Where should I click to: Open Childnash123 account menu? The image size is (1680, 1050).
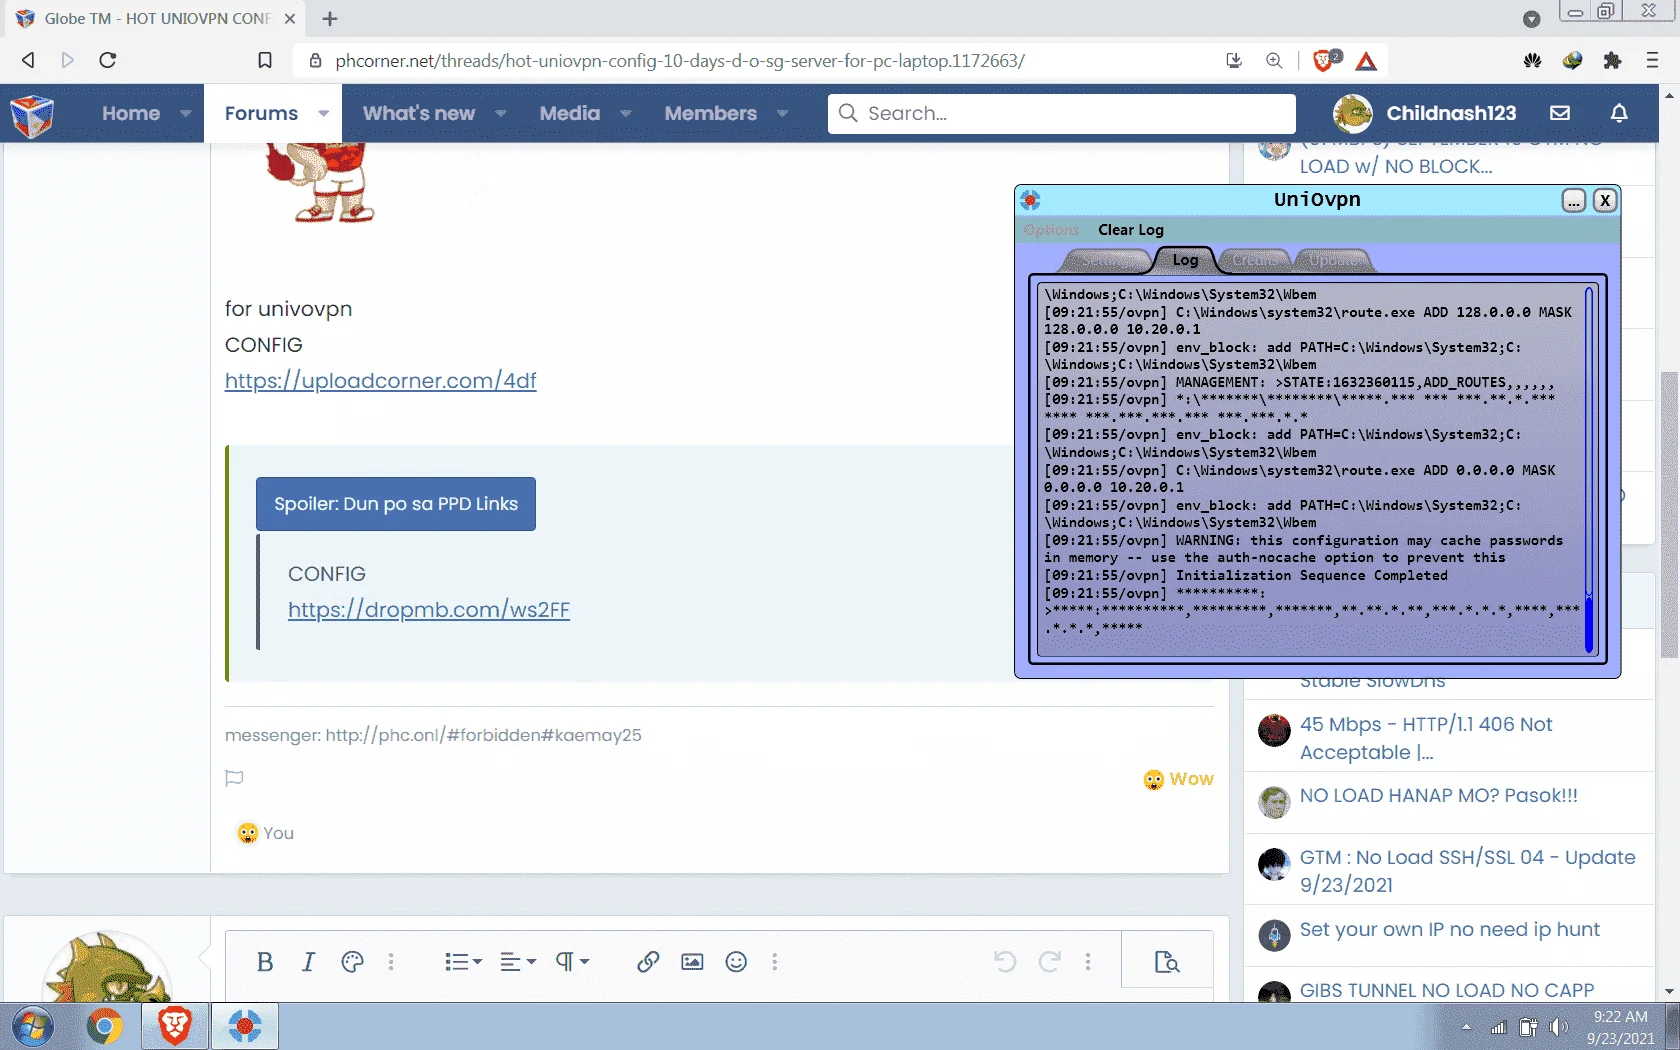click(x=1425, y=113)
